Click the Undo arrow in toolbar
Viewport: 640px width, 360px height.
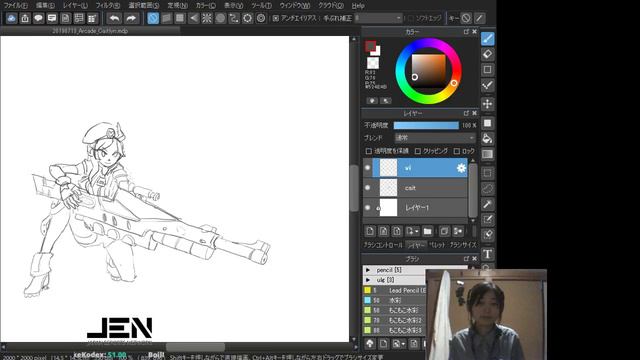coord(115,18)
